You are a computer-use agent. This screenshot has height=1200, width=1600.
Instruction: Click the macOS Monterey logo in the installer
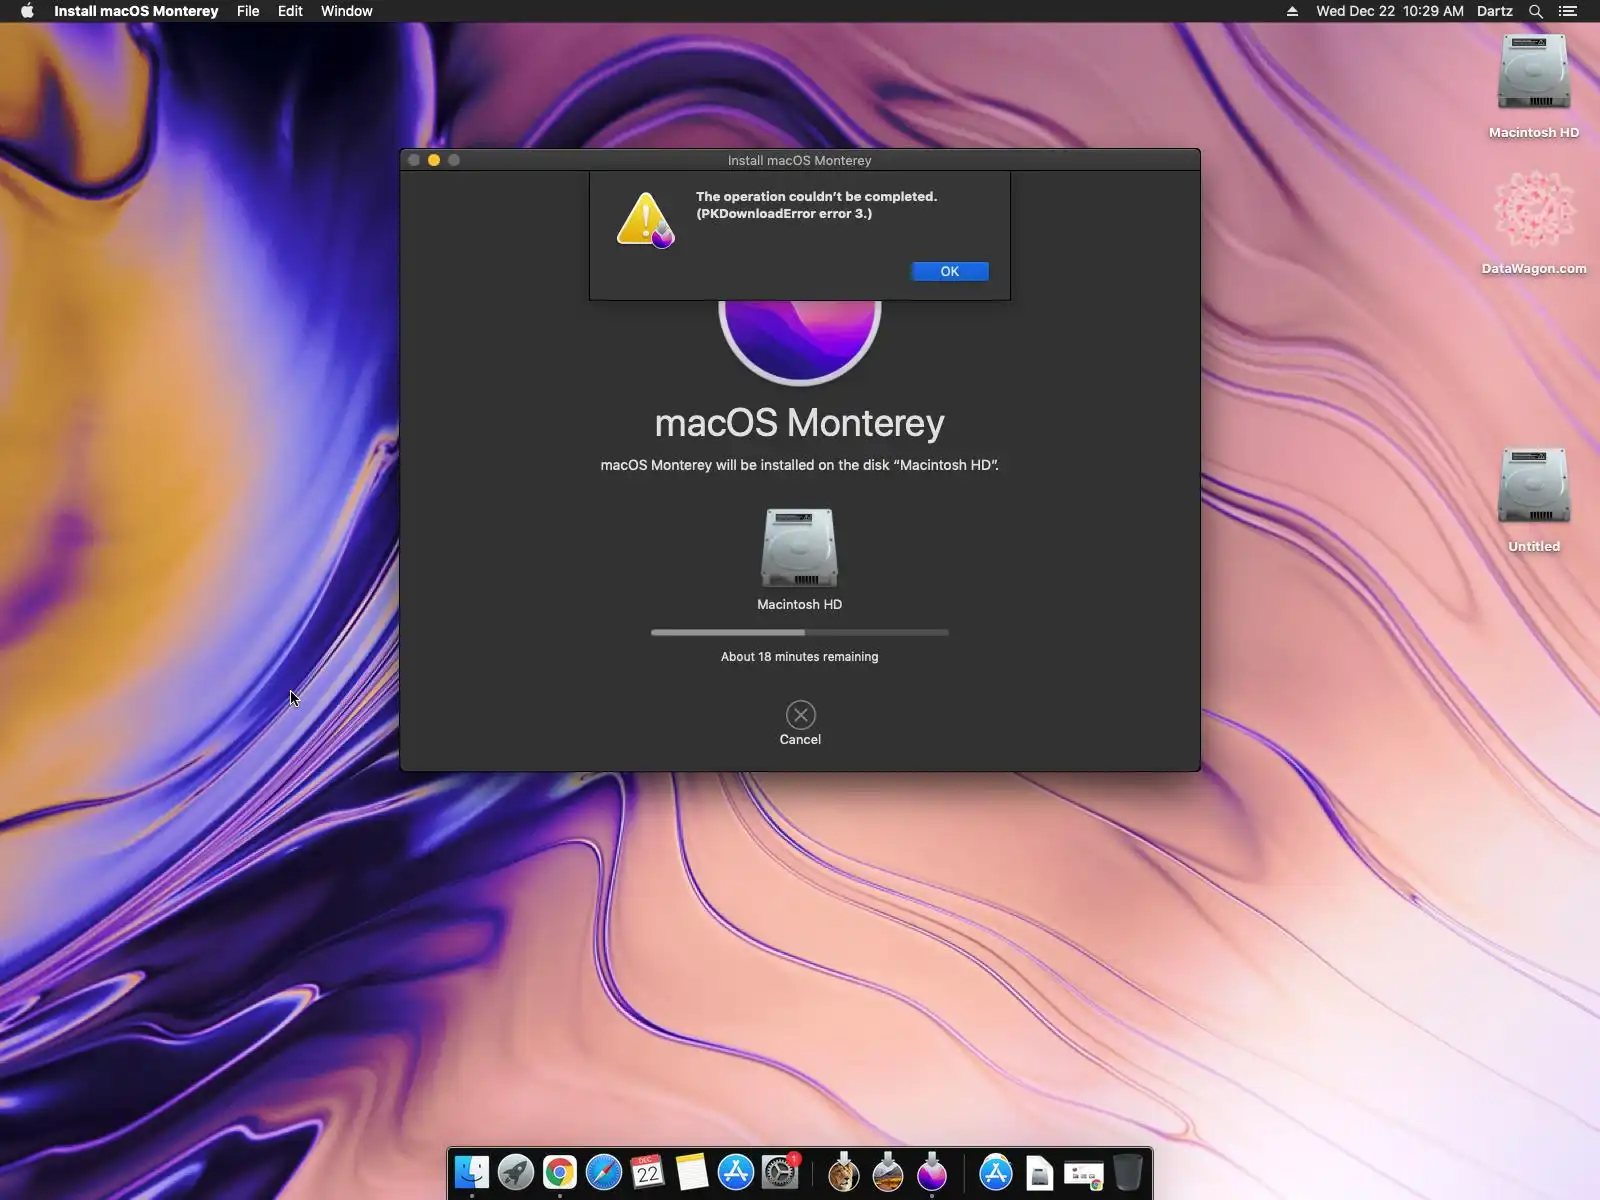pos(800,341)
